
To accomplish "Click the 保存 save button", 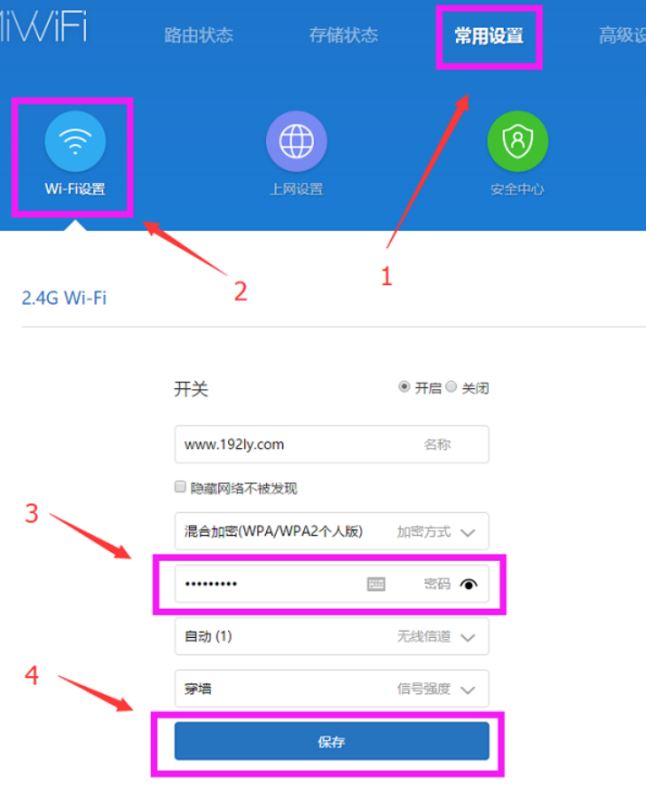I will [332, 741].
